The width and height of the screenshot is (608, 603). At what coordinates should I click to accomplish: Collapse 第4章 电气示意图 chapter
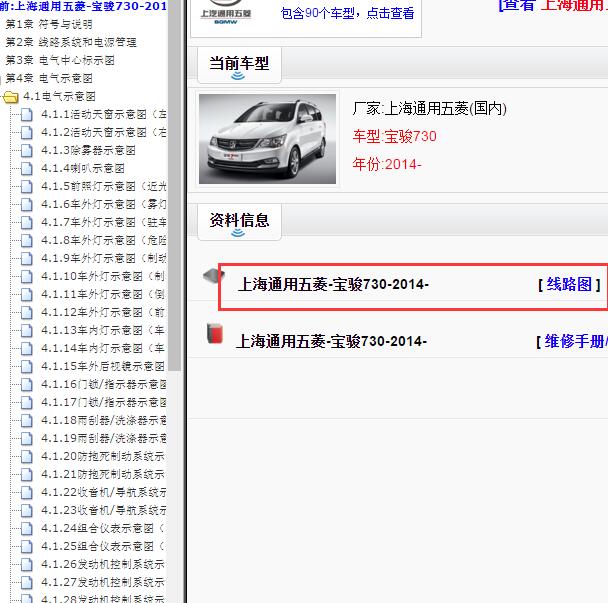[49, 78]
